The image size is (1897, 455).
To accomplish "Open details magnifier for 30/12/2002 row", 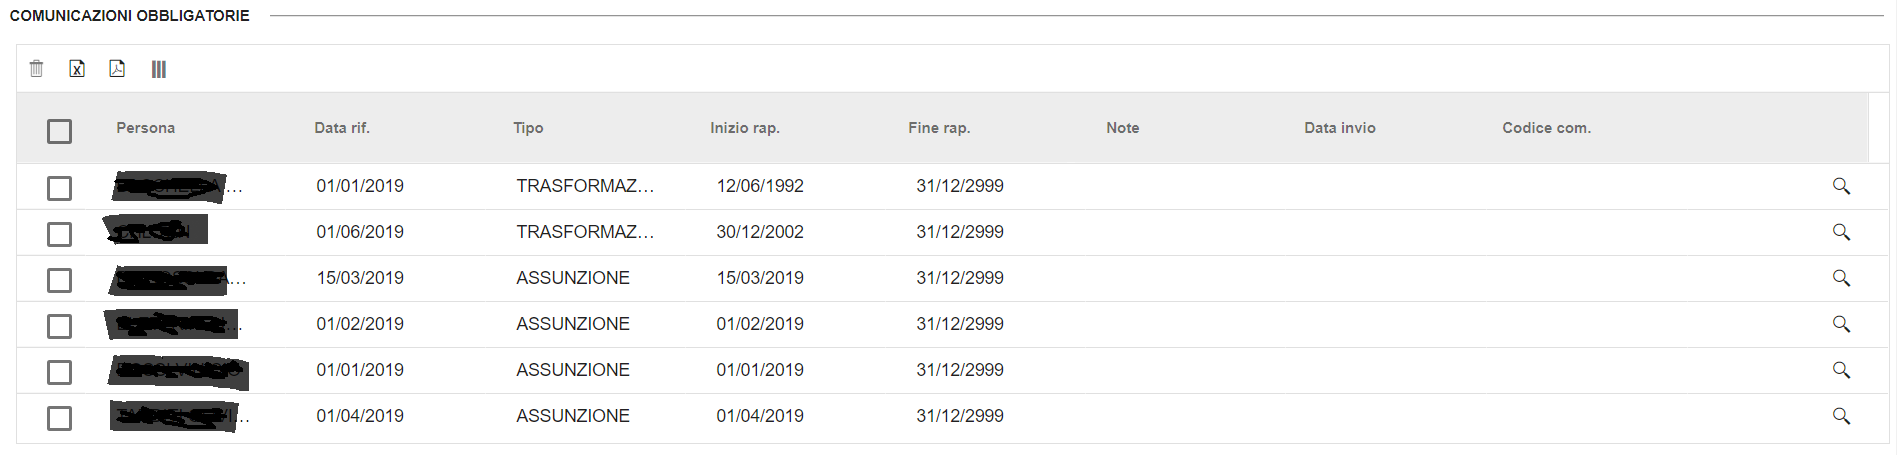I will 1840,232.
